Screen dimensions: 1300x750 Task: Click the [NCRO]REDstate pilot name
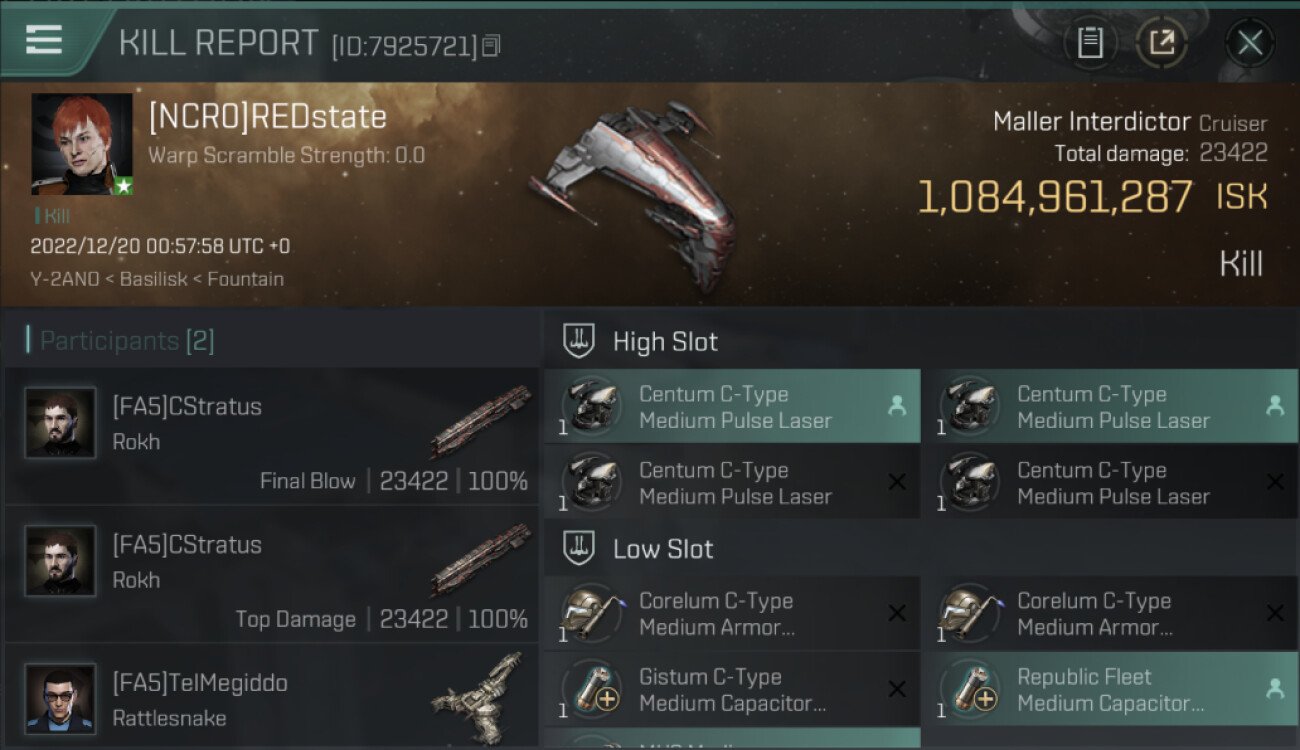[267, 117]
